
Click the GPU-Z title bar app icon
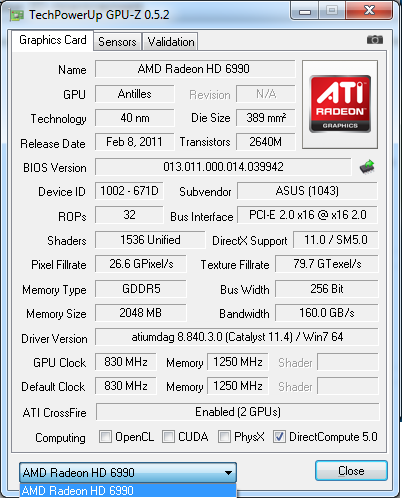coord(17,15)
